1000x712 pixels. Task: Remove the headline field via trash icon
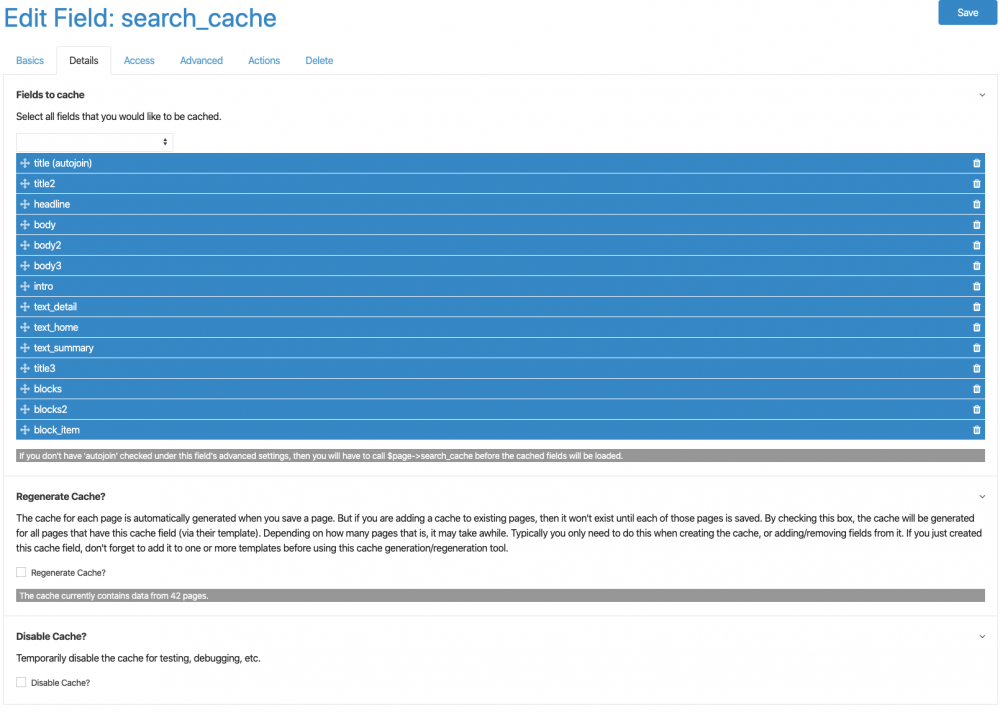(976, 205)
